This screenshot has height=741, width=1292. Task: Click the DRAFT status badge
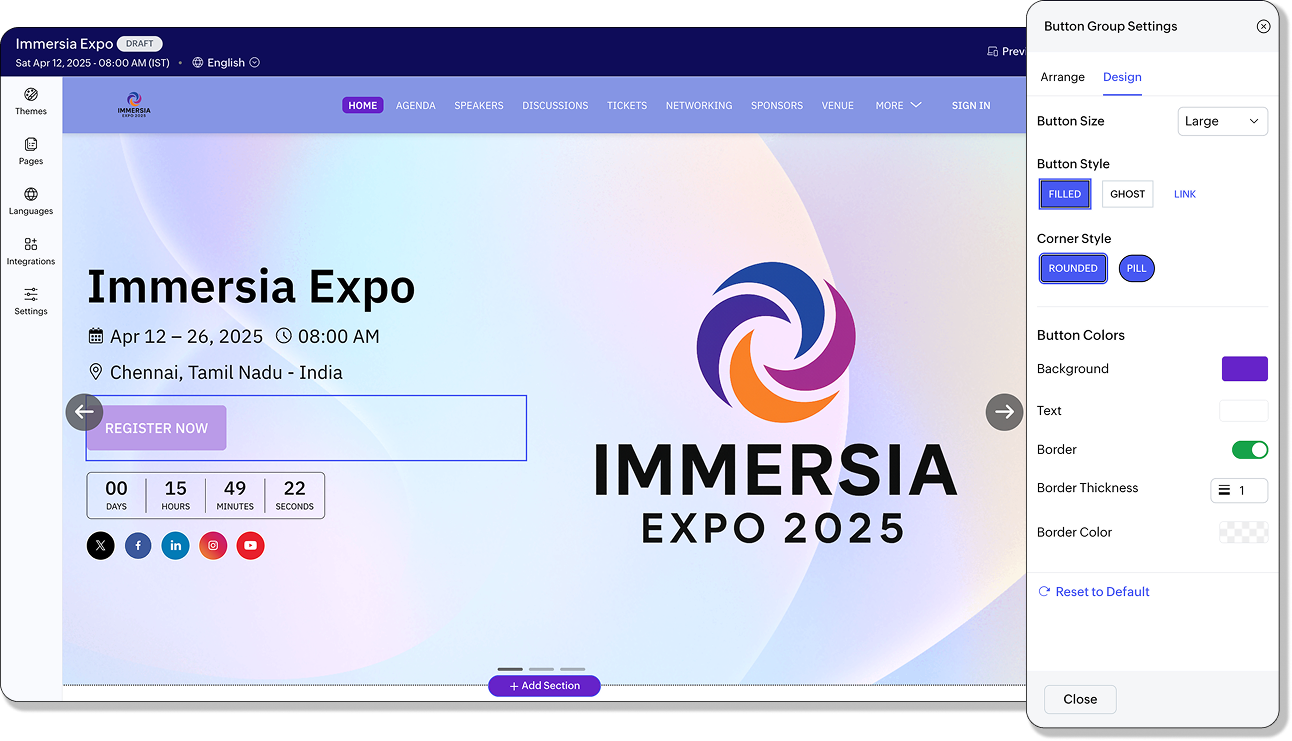(x=139, y=44)
